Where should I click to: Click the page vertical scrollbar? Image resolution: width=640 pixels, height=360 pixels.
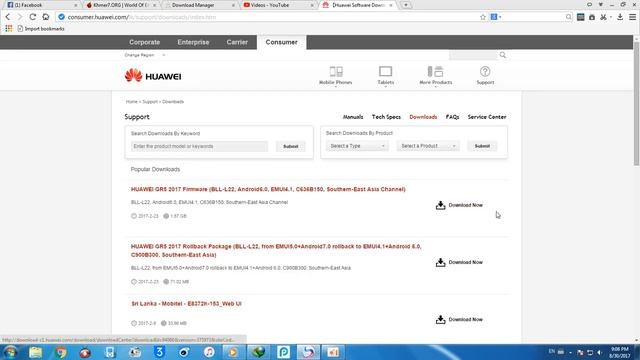click(x=636, y=104)
